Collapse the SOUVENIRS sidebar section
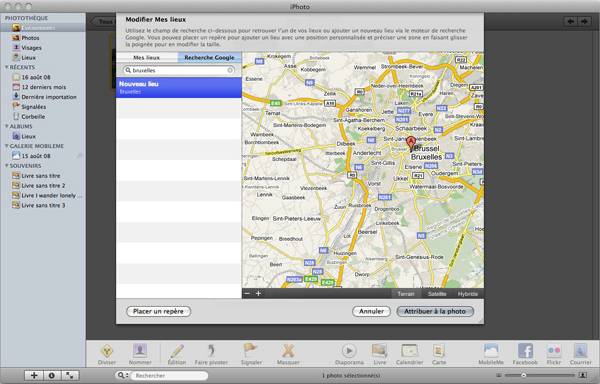This screenshot has height=384, width=600. coord(7,166)
